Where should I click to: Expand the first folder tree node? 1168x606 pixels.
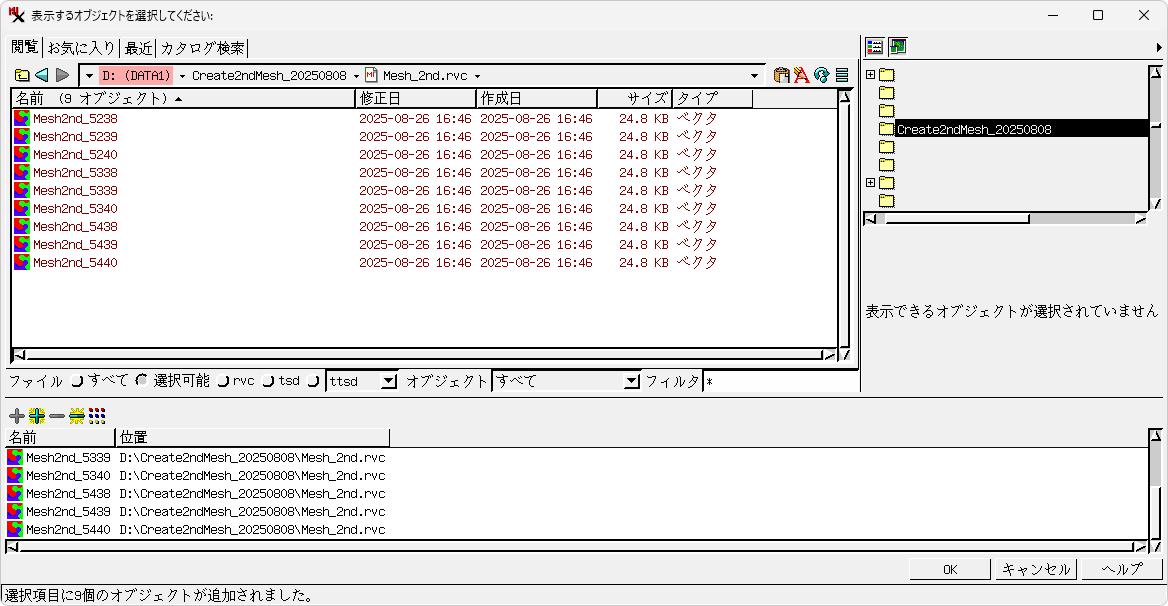coord(870,75)
